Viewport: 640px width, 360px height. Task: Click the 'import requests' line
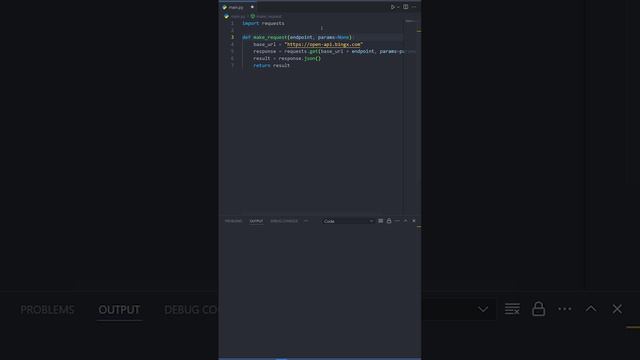[263, 23]
